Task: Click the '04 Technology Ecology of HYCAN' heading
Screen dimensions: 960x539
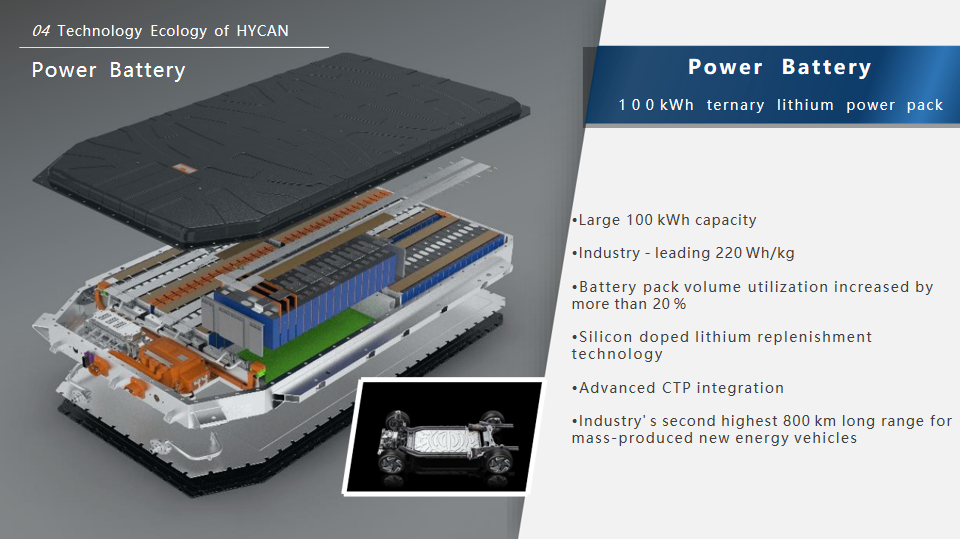Action: 160,31
